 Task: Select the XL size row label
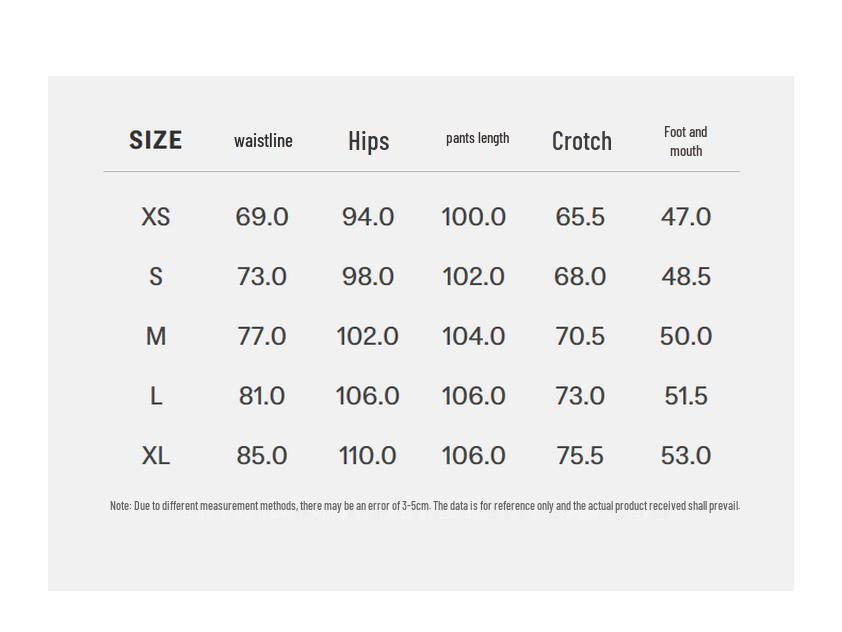coord(155,456)
